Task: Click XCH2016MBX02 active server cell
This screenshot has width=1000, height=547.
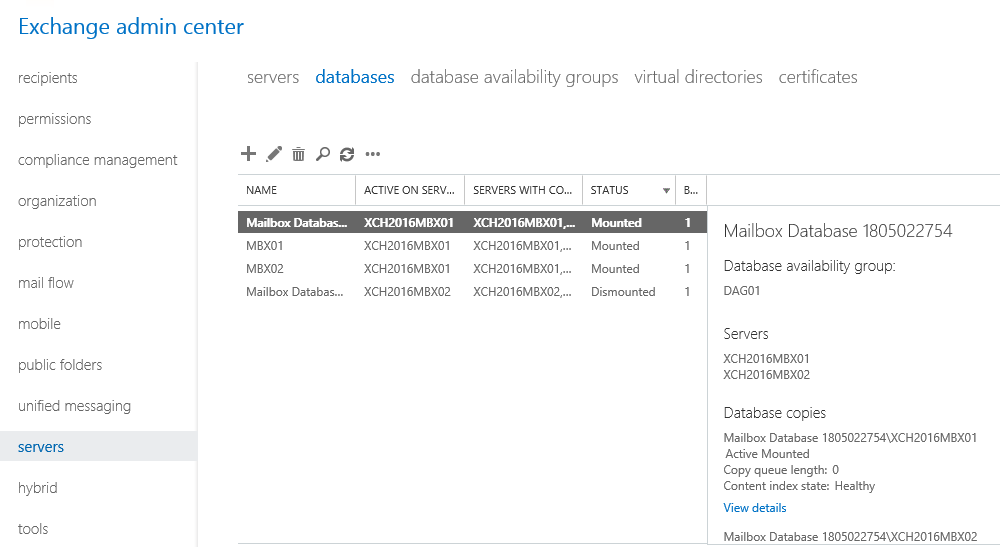Action: click(x=407, y=292)
